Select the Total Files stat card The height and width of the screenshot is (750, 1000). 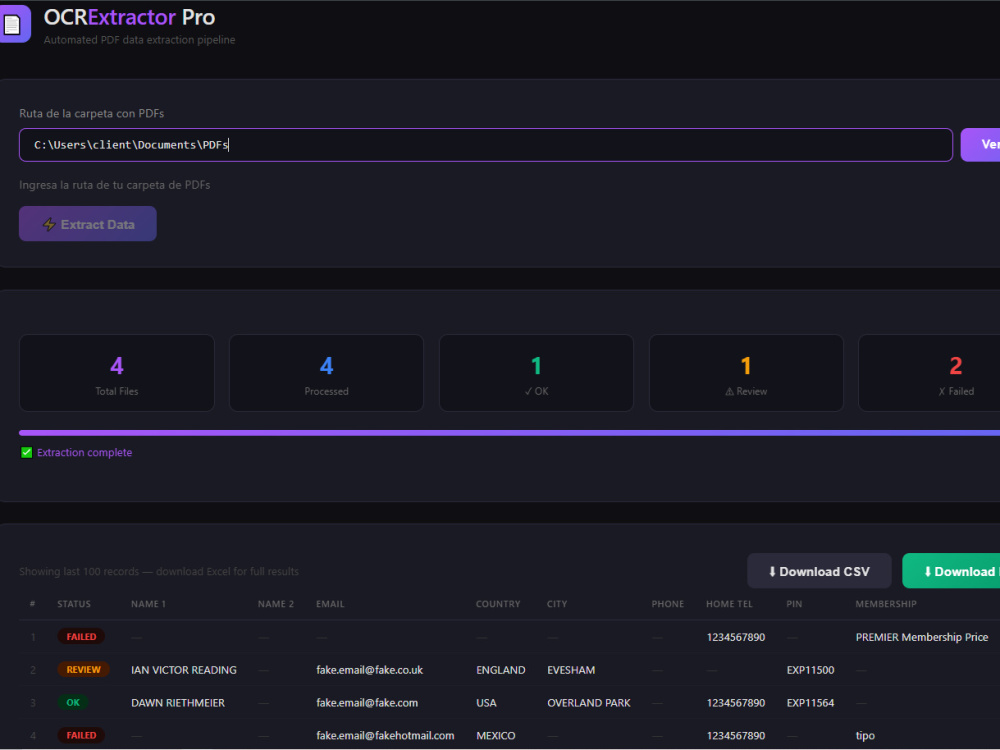[x=117, y=373]
